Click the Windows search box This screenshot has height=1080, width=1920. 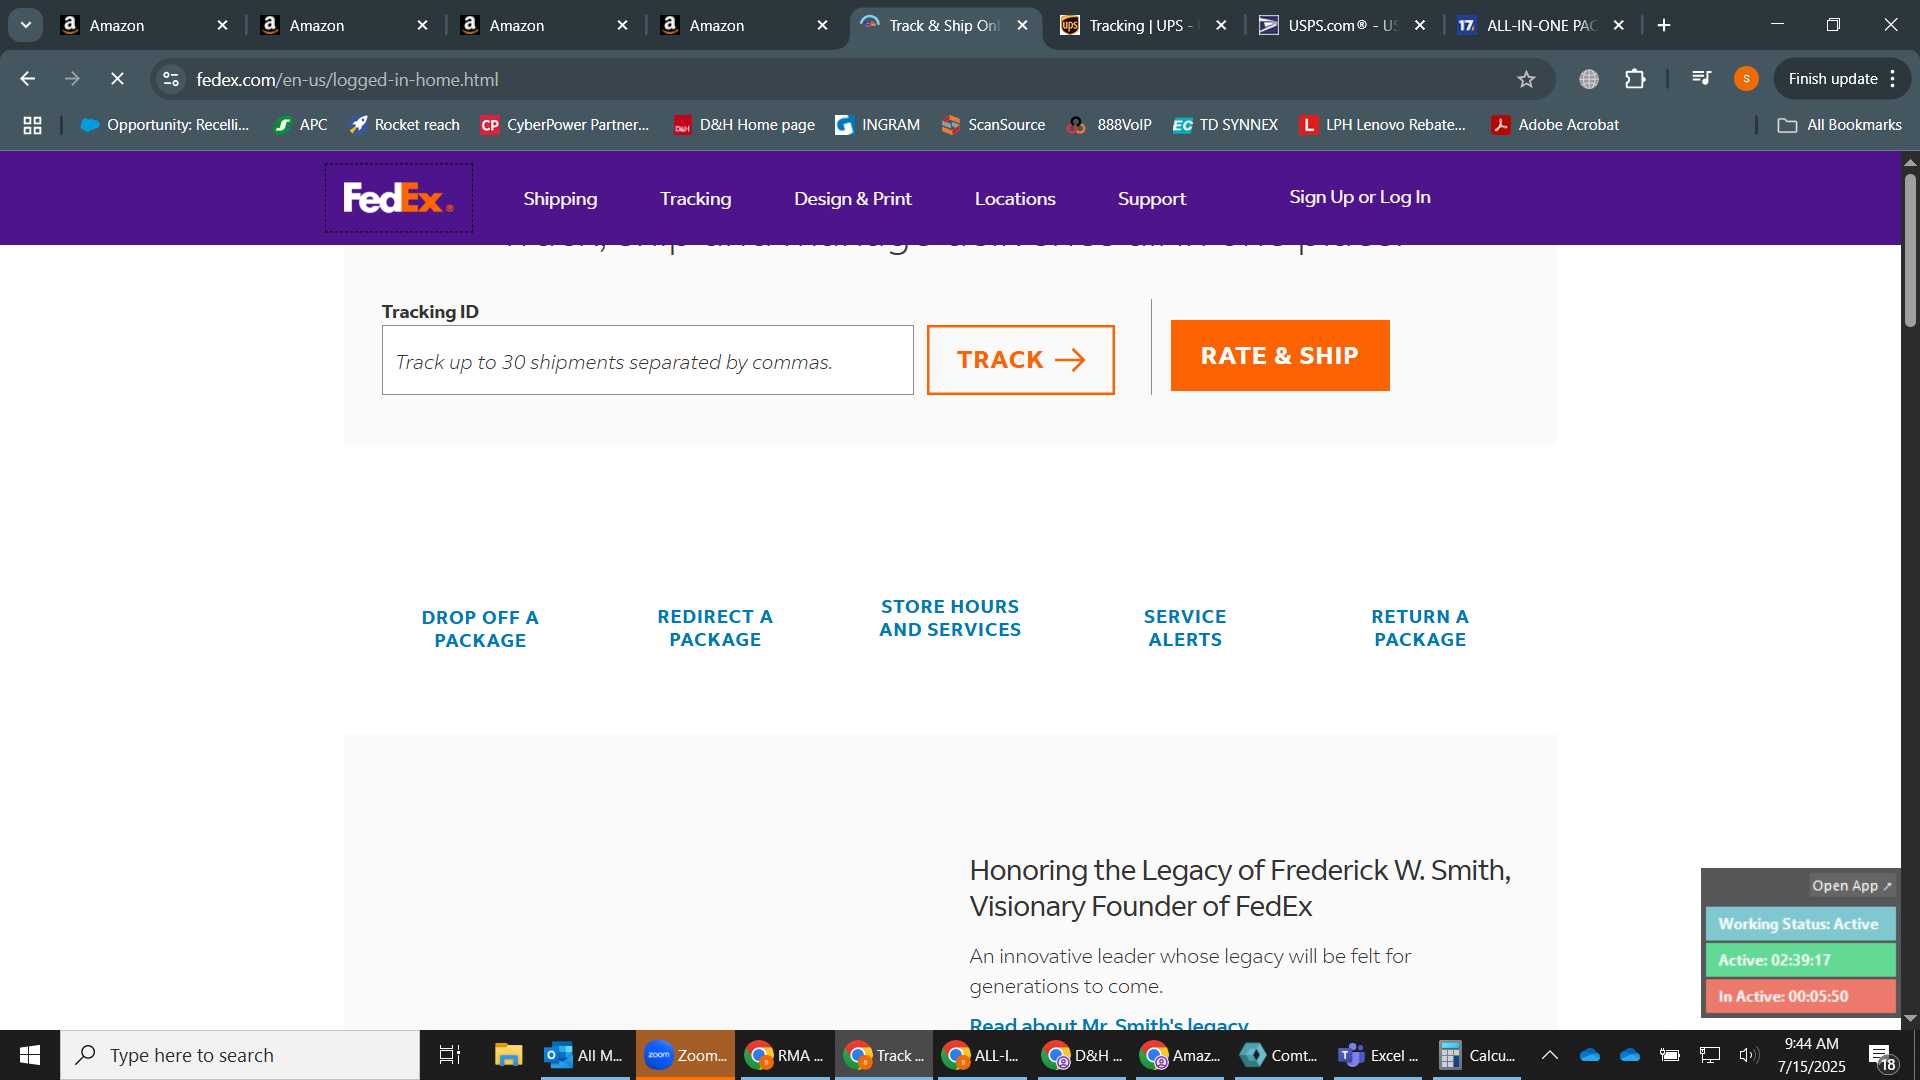click(x=240, y=1055)
